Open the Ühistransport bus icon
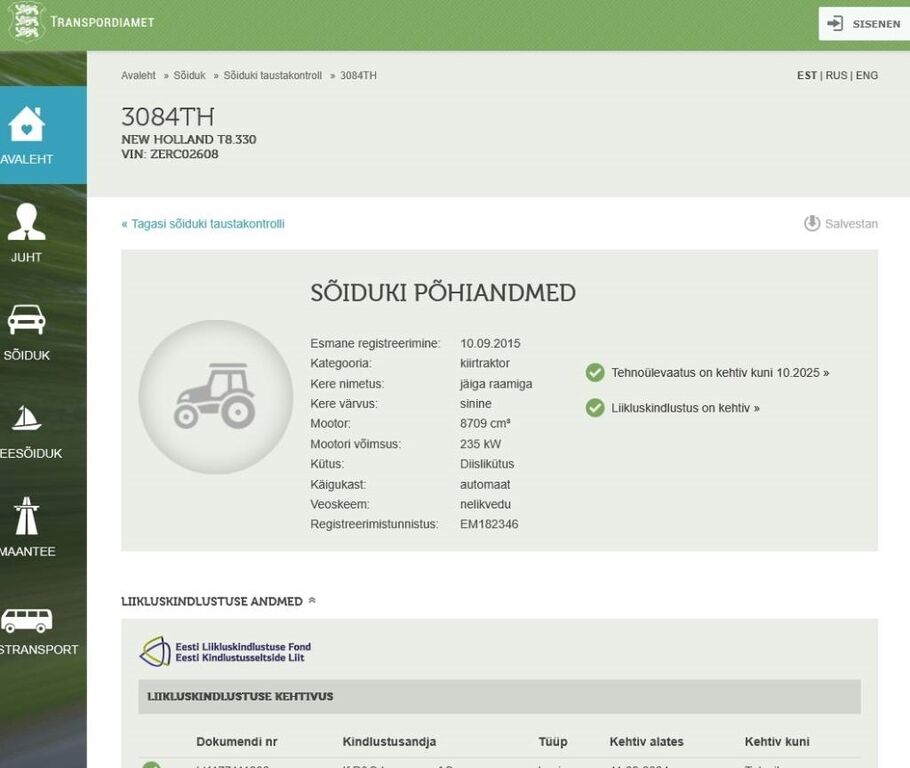 pyautogui.click(x=26, y=621)
